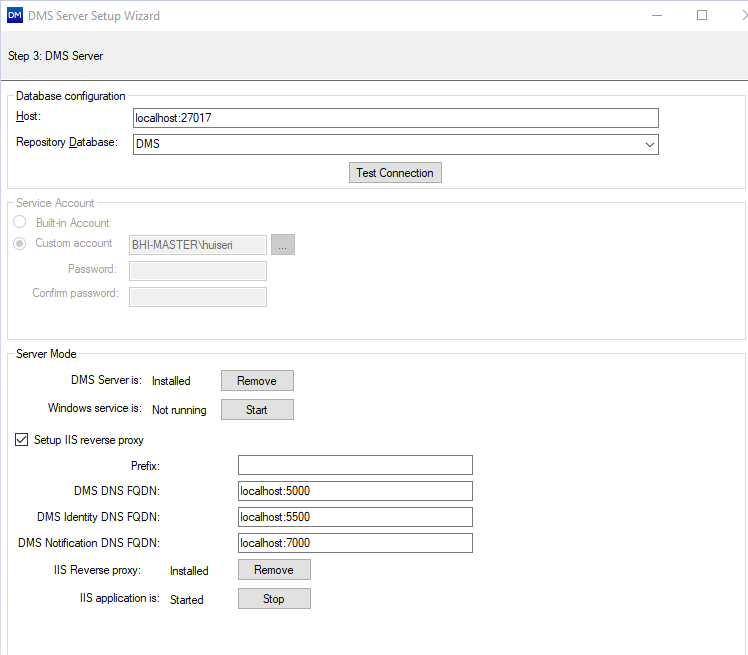Remove the IIS Reverse proxy

pos(274,570)
